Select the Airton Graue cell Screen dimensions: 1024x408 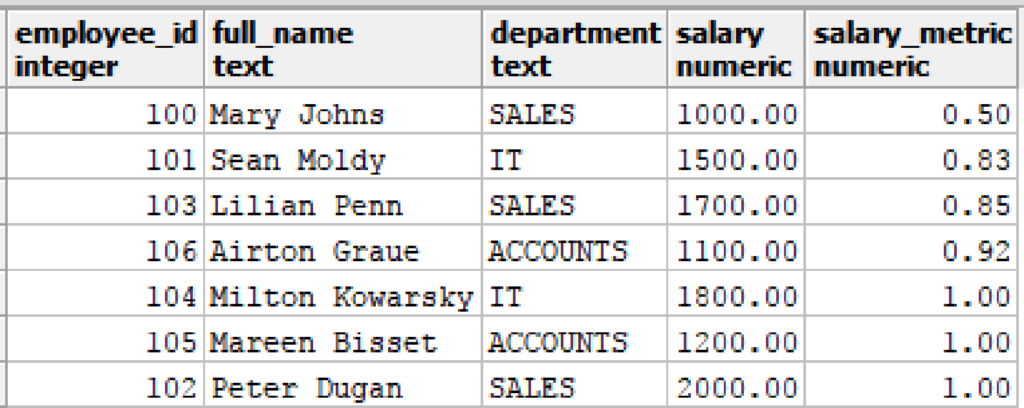pos(343,248)
